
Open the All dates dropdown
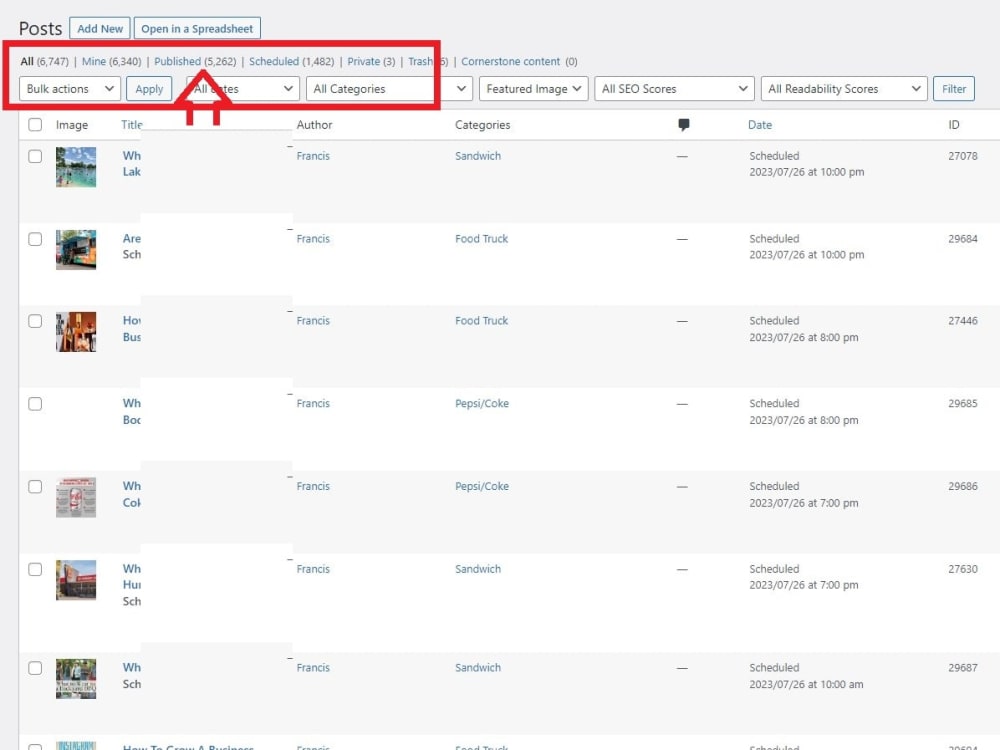(x=242, y=89)
